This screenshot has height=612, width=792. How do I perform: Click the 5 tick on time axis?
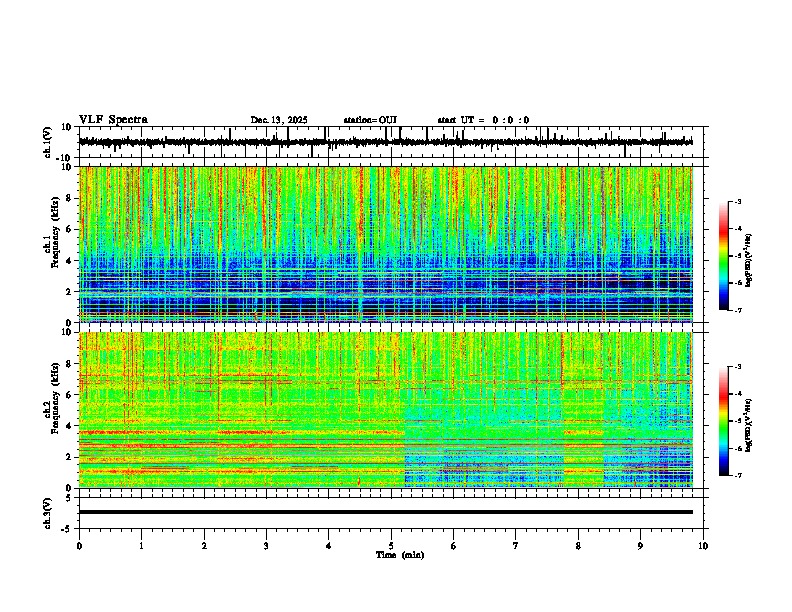391,546
